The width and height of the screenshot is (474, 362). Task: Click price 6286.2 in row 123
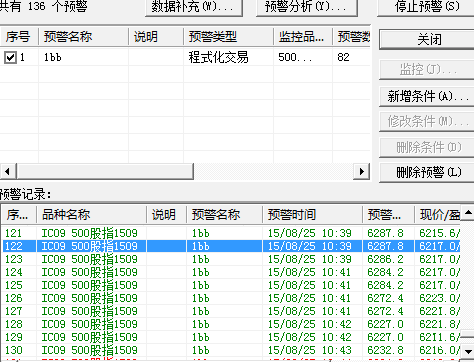coord(385,259)
